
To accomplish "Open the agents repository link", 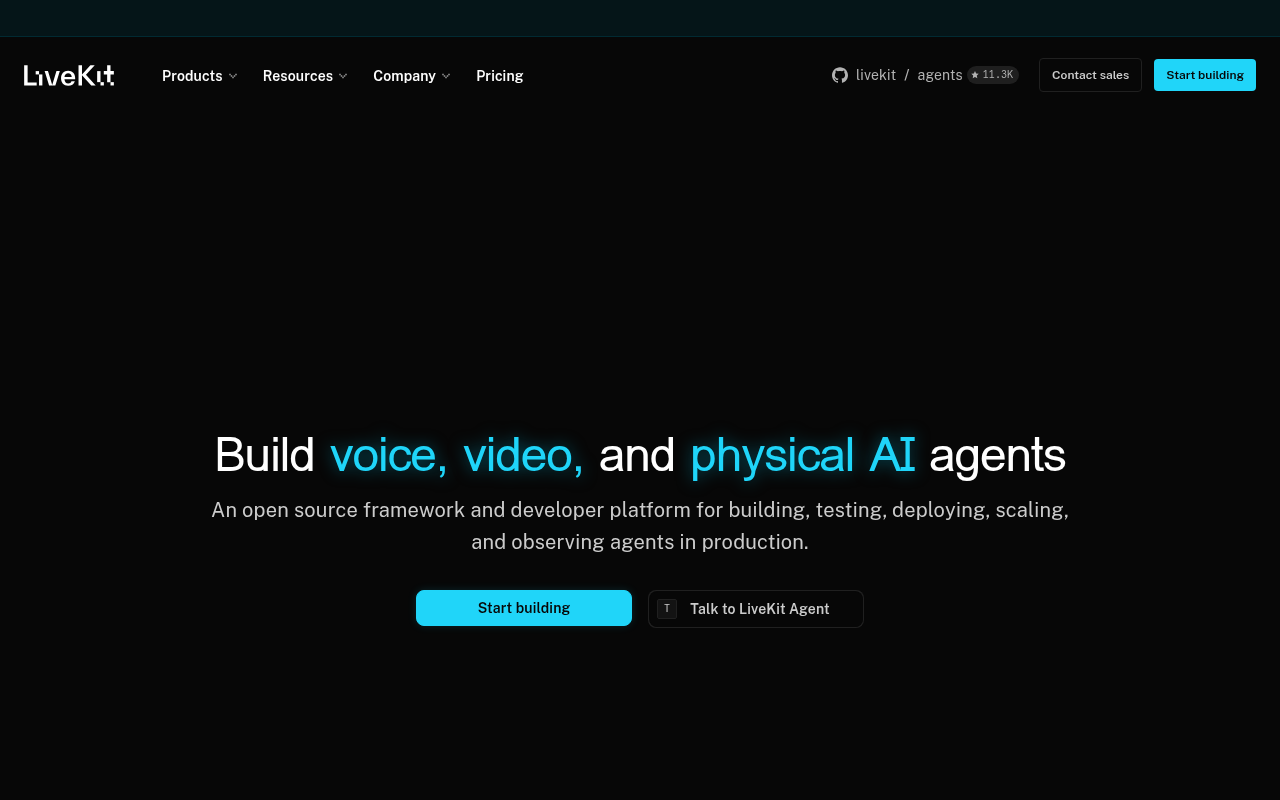I will pos(940,75).
